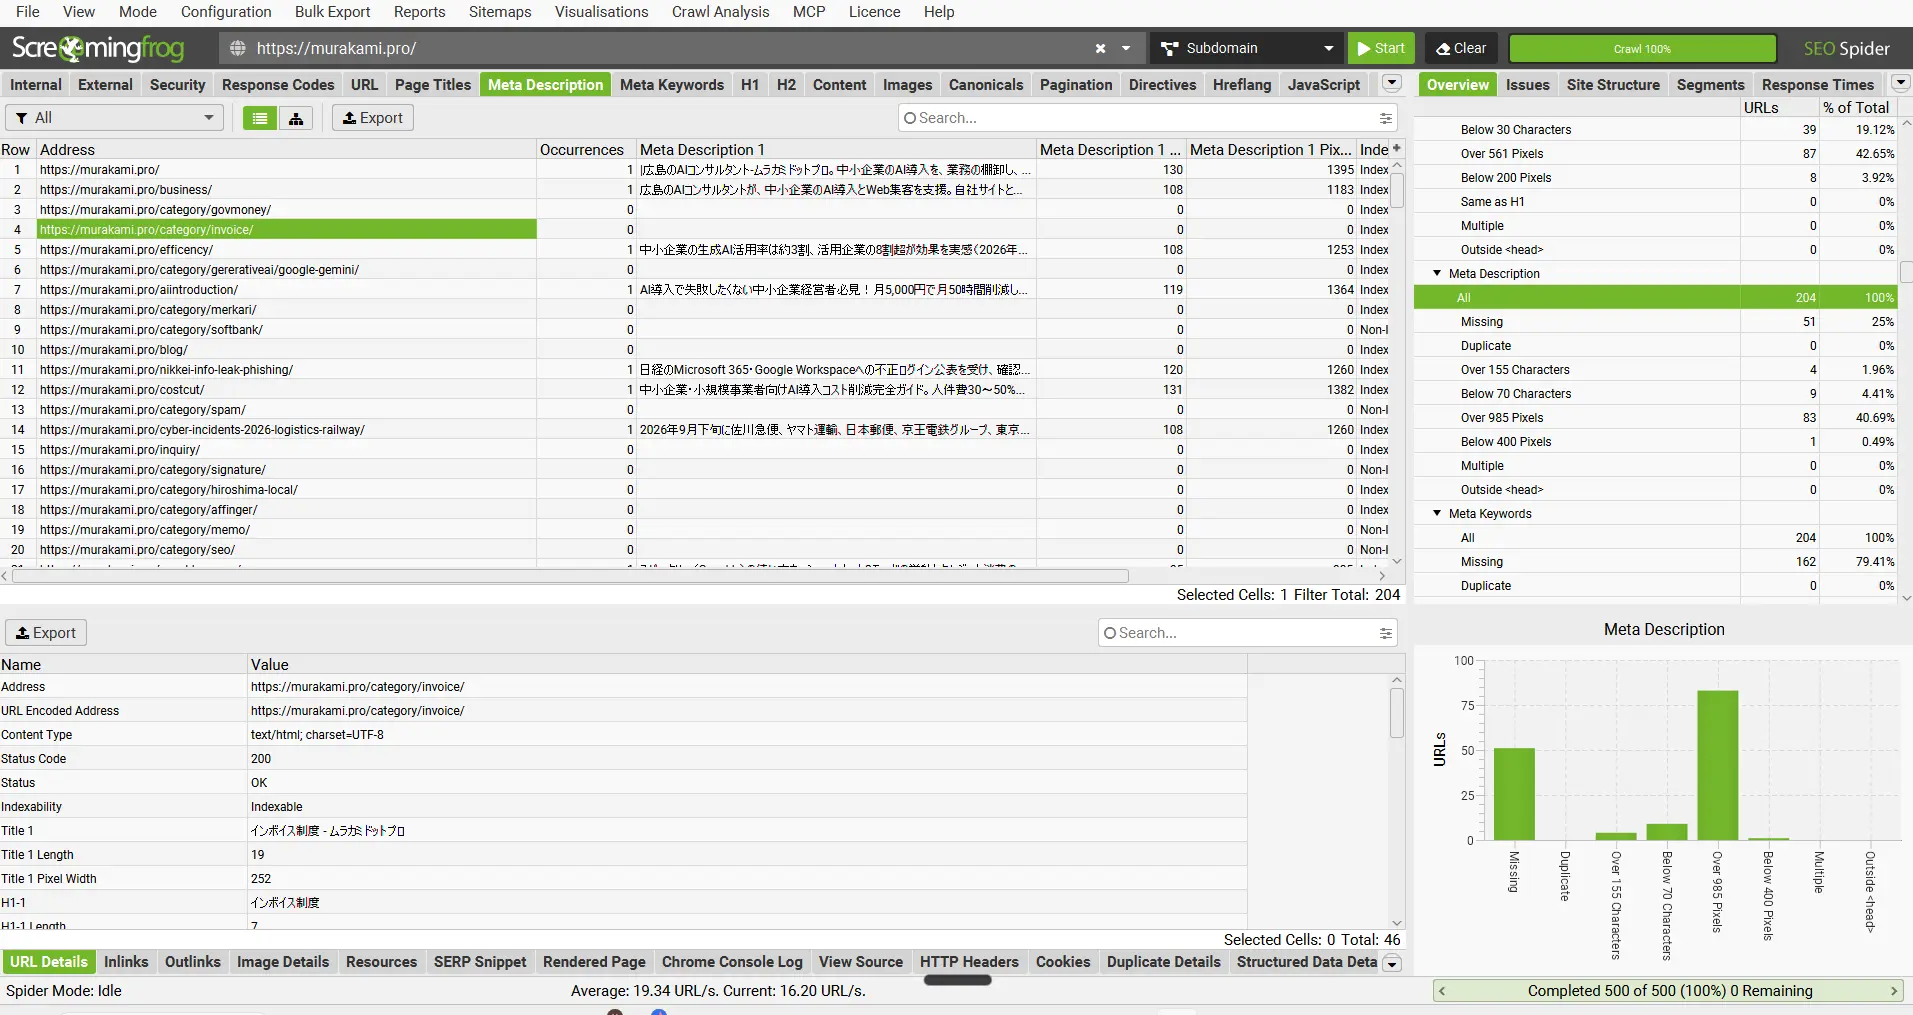Viewport: 1913px width, 1015px height.
Task: Open the Bulk Export menu
Action: click(332, 12)
